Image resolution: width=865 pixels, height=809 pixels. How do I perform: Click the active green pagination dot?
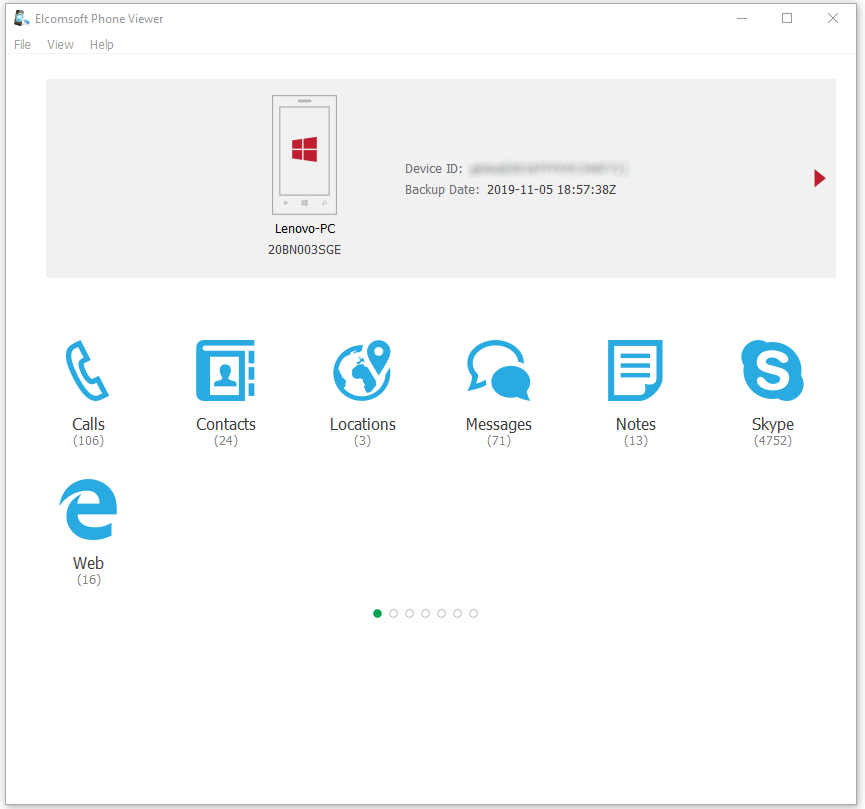point(377,613)
